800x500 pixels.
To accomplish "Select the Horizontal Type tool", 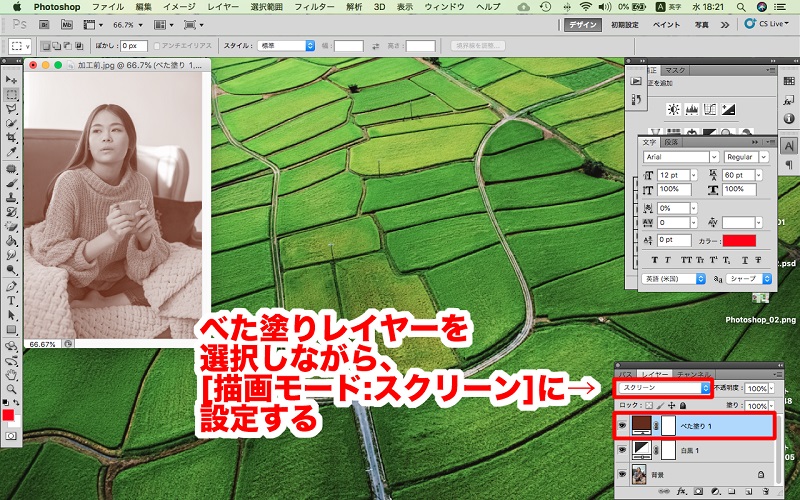I will pos(11,301).
